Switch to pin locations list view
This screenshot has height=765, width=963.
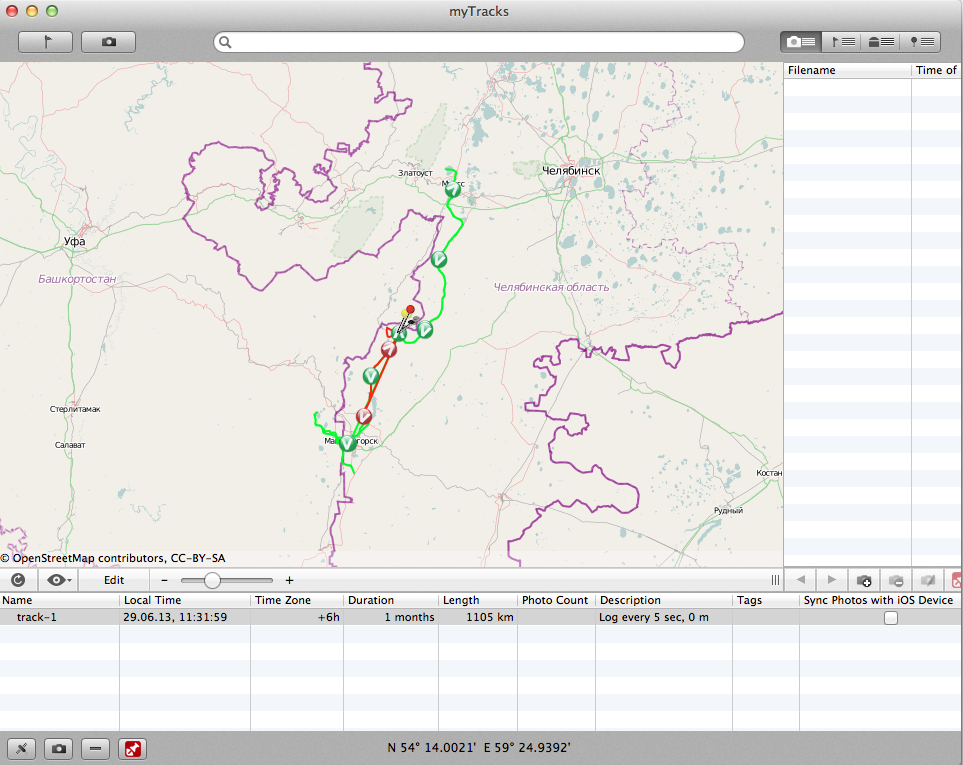[921, 42]
